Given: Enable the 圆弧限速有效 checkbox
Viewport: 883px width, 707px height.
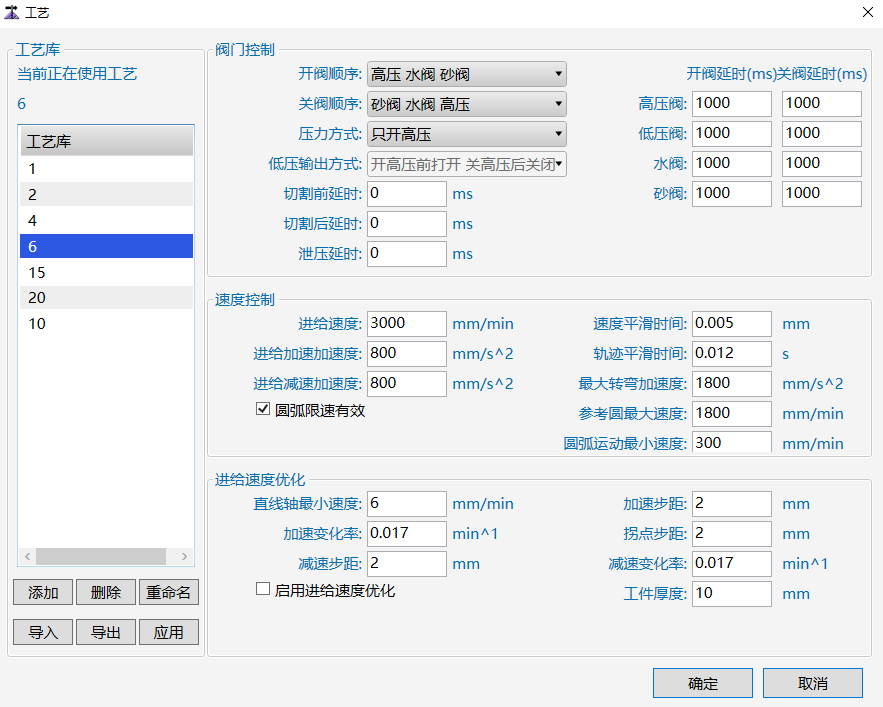Looking at the screenshot, I should (264, 409).
